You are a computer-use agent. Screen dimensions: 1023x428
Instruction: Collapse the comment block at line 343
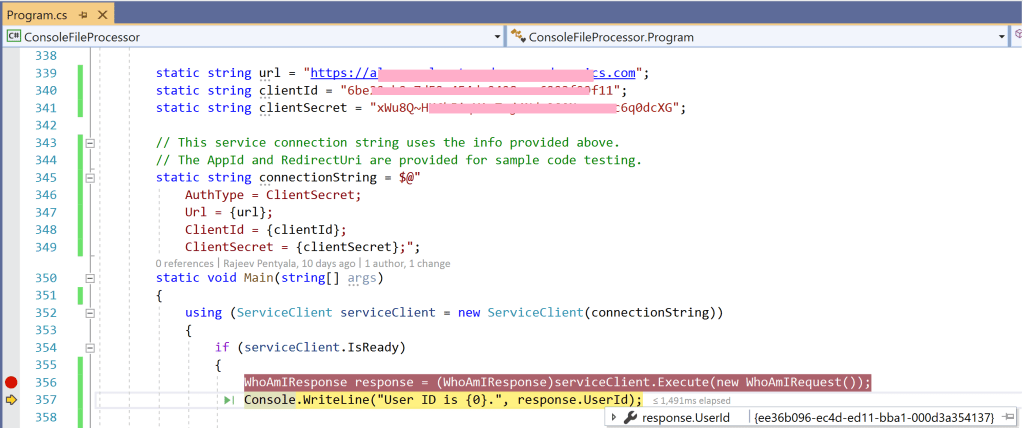88,143
